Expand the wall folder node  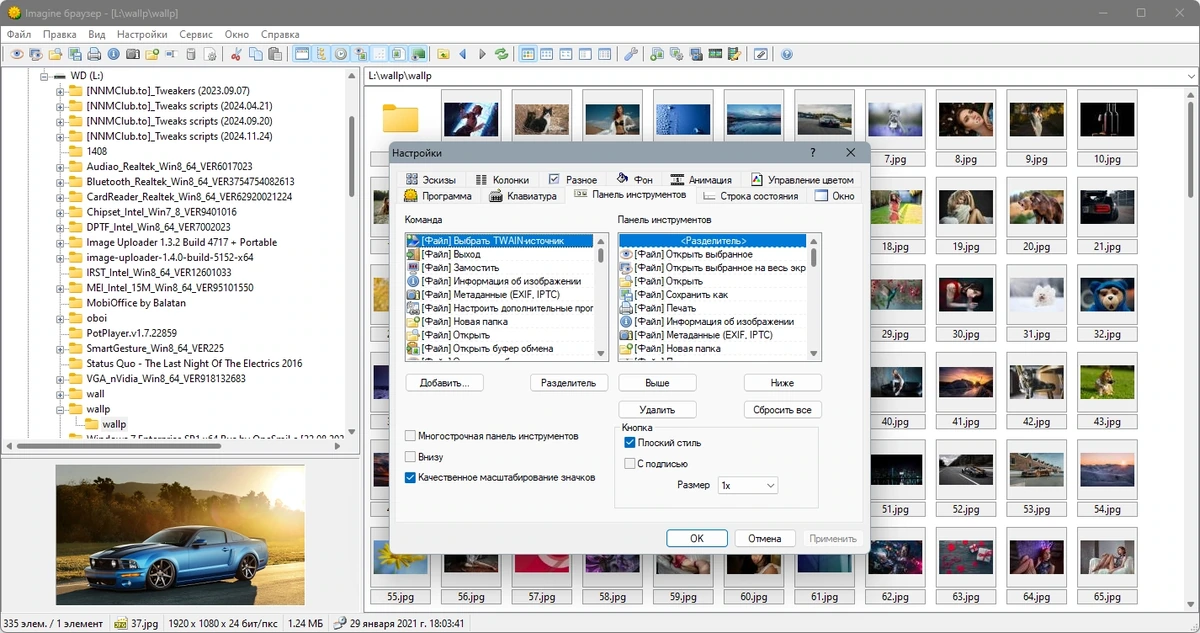point(60,394)
